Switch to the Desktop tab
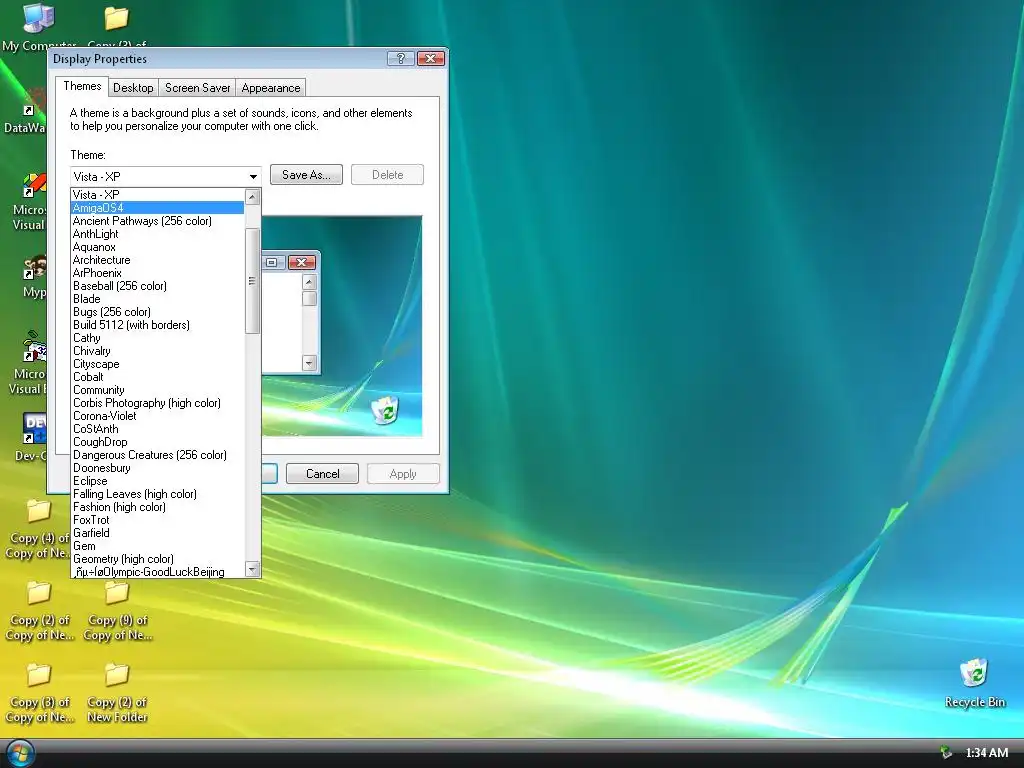 tap(133, 88)
